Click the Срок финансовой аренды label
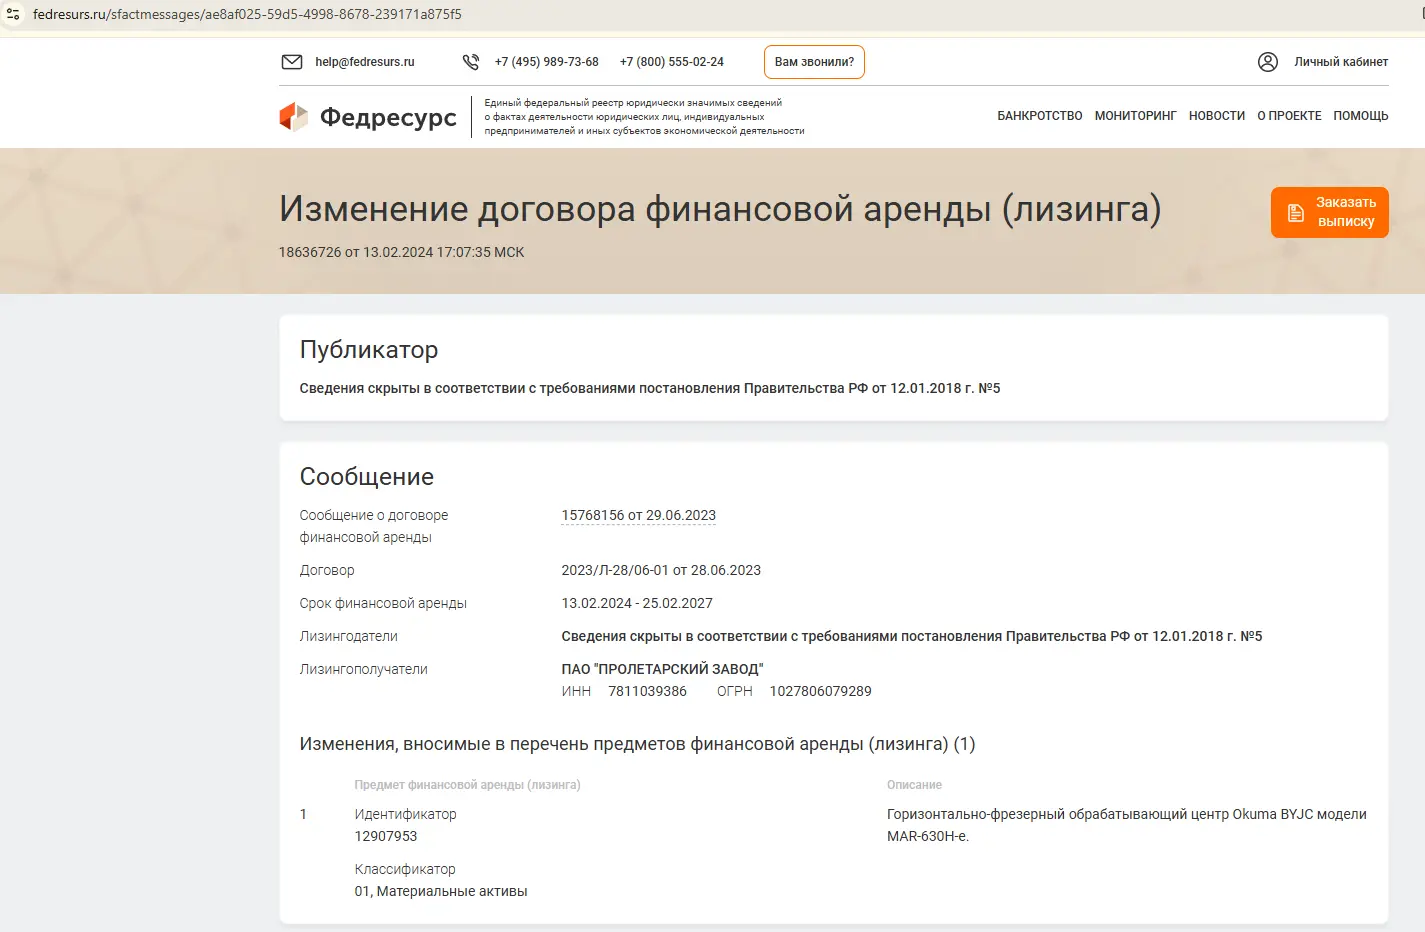Viewport: 1425px width, 932px height. point(383,603)
